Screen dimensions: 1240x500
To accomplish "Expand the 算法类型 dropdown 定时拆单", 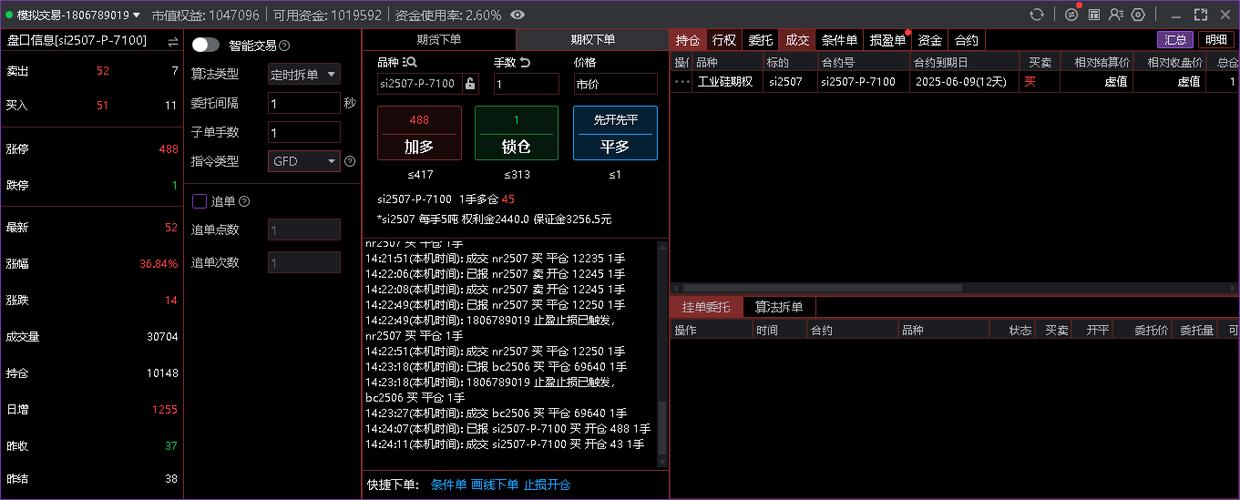I will coord(304,75).
